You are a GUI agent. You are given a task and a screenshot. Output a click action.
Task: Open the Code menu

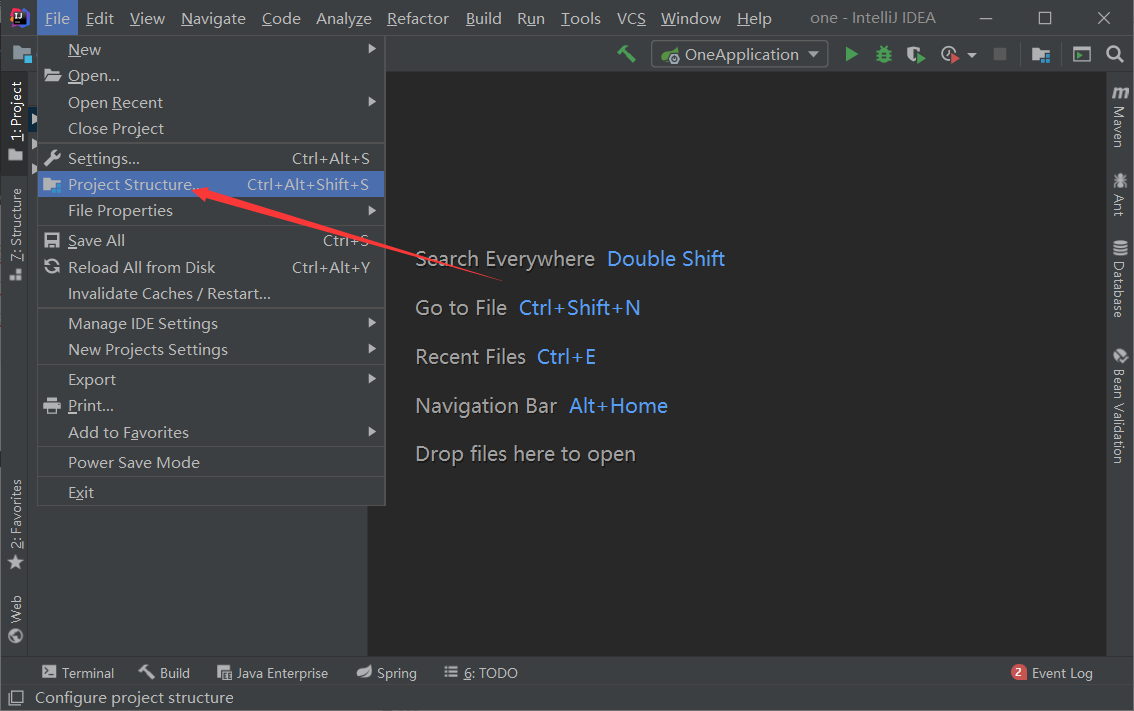point(281,18)
